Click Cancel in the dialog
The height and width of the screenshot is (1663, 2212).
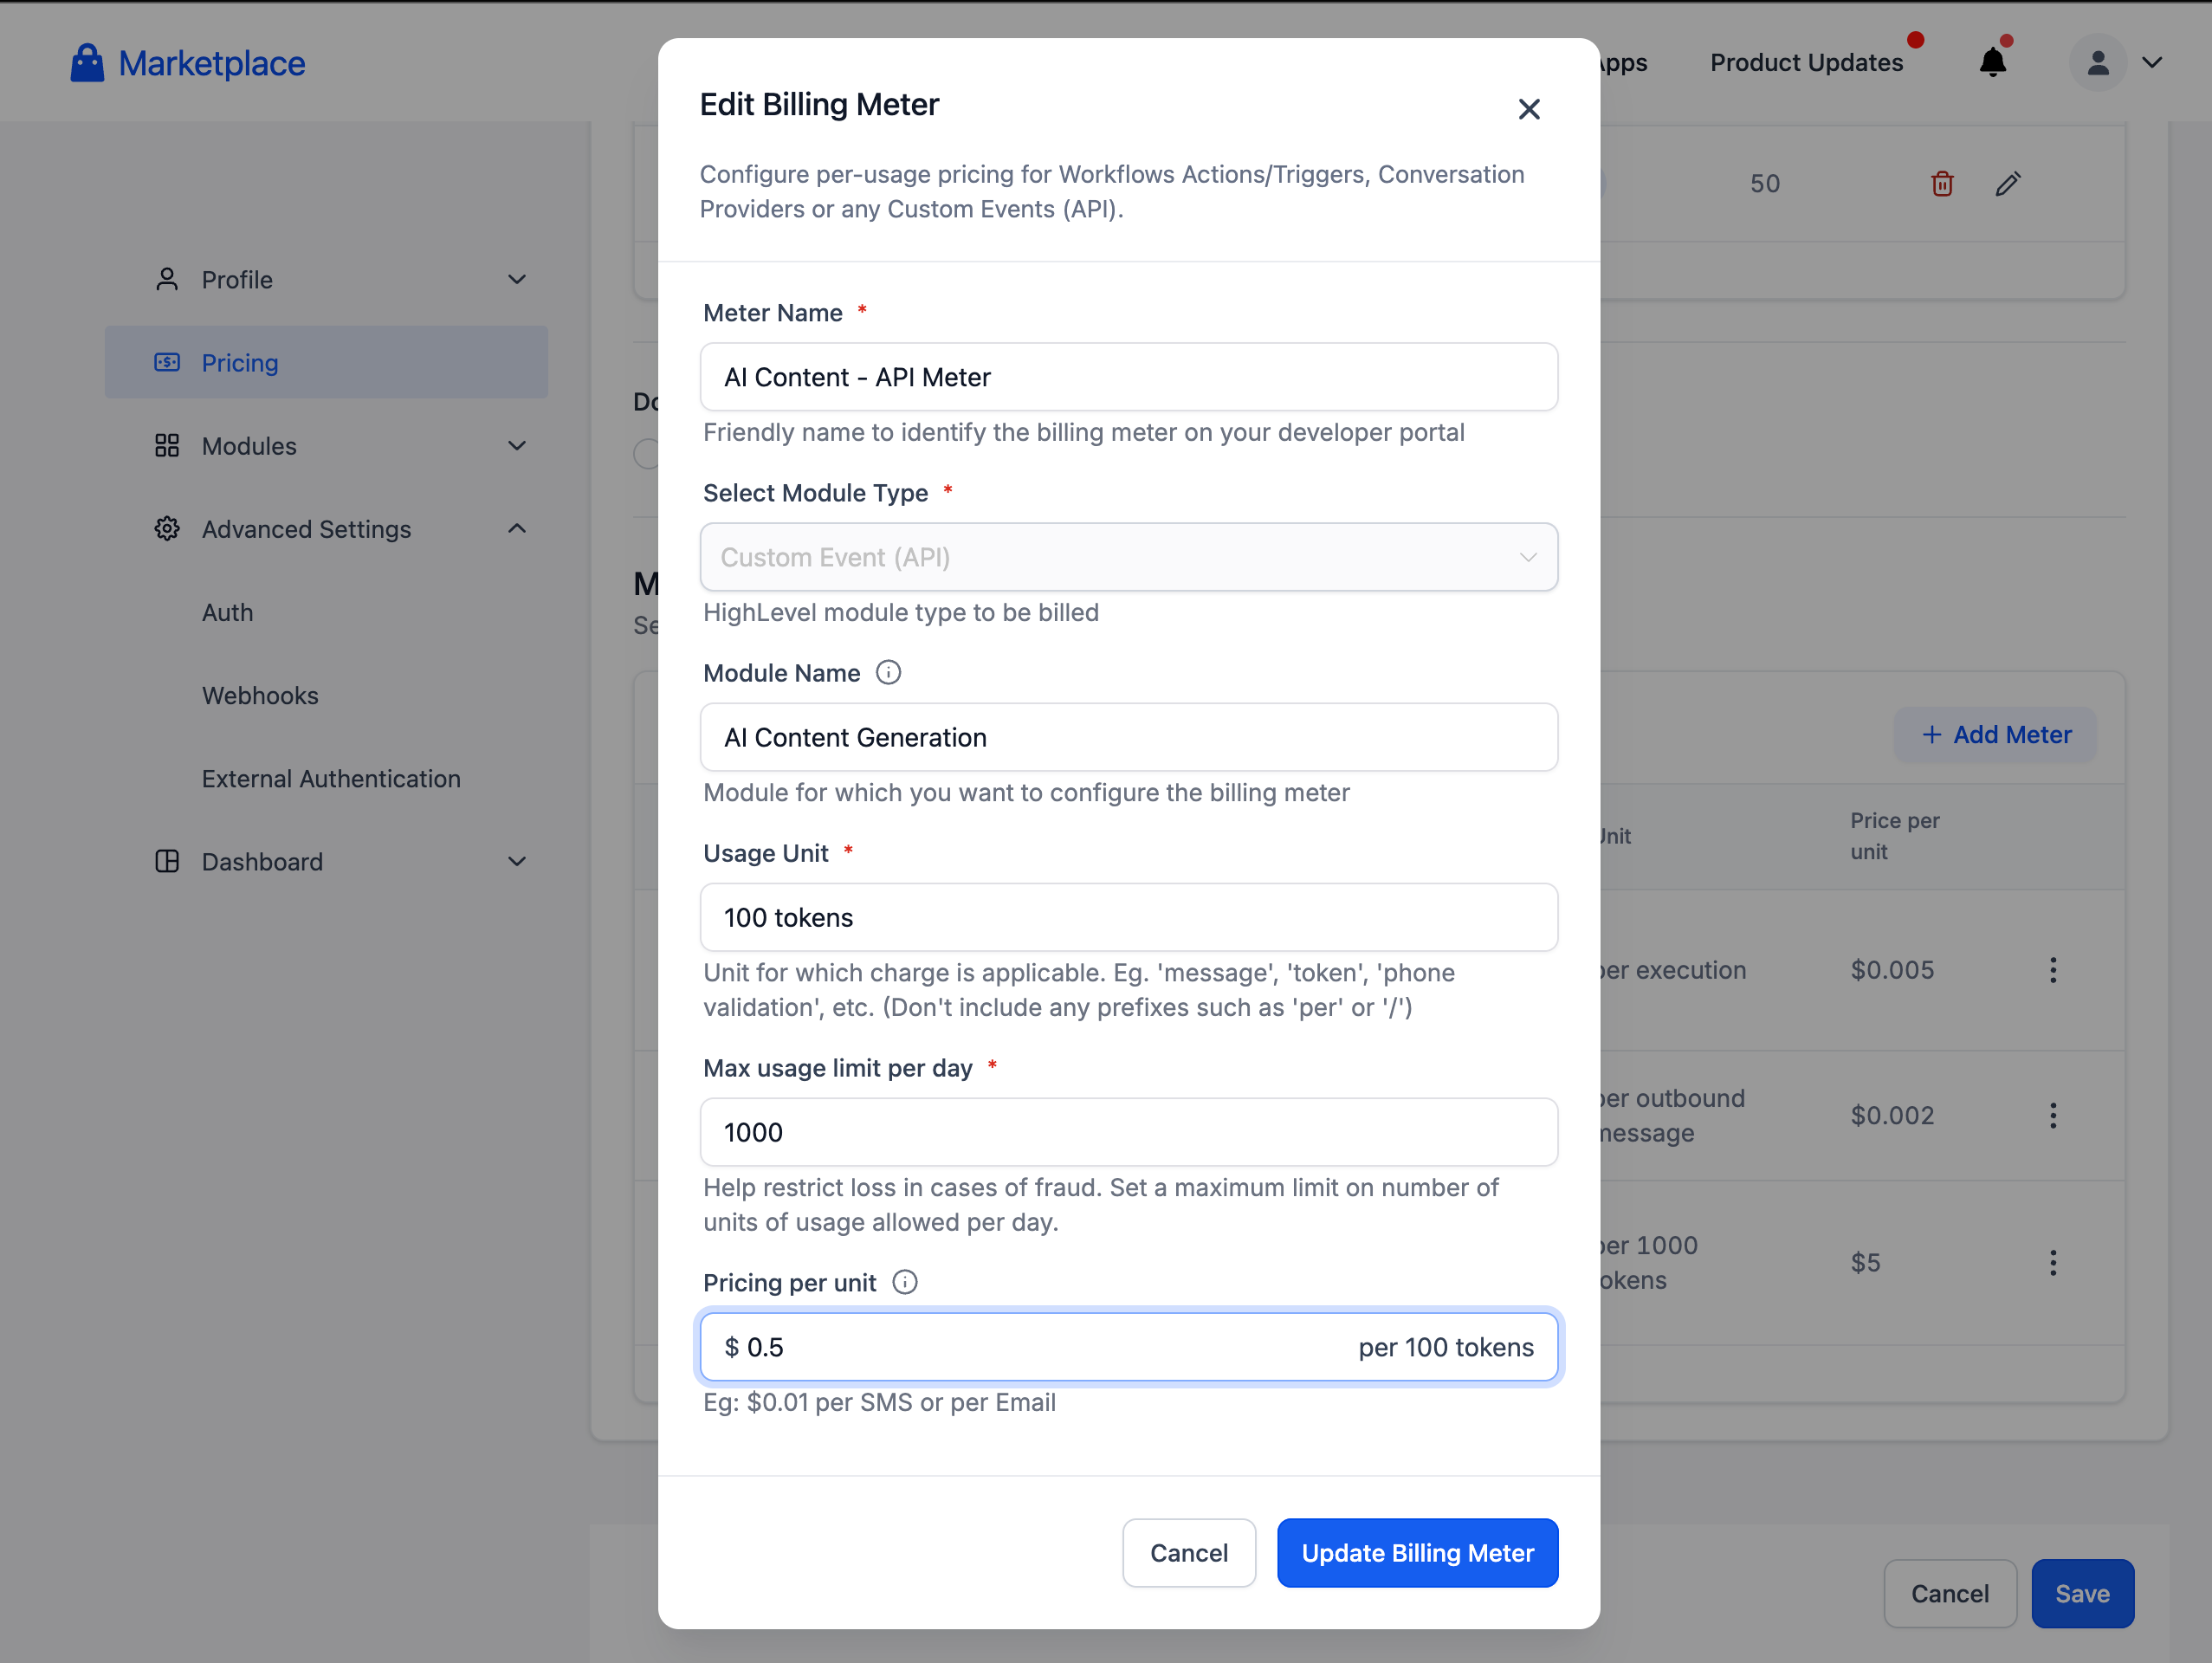pyautogui.click(x=1188, y=1552)
